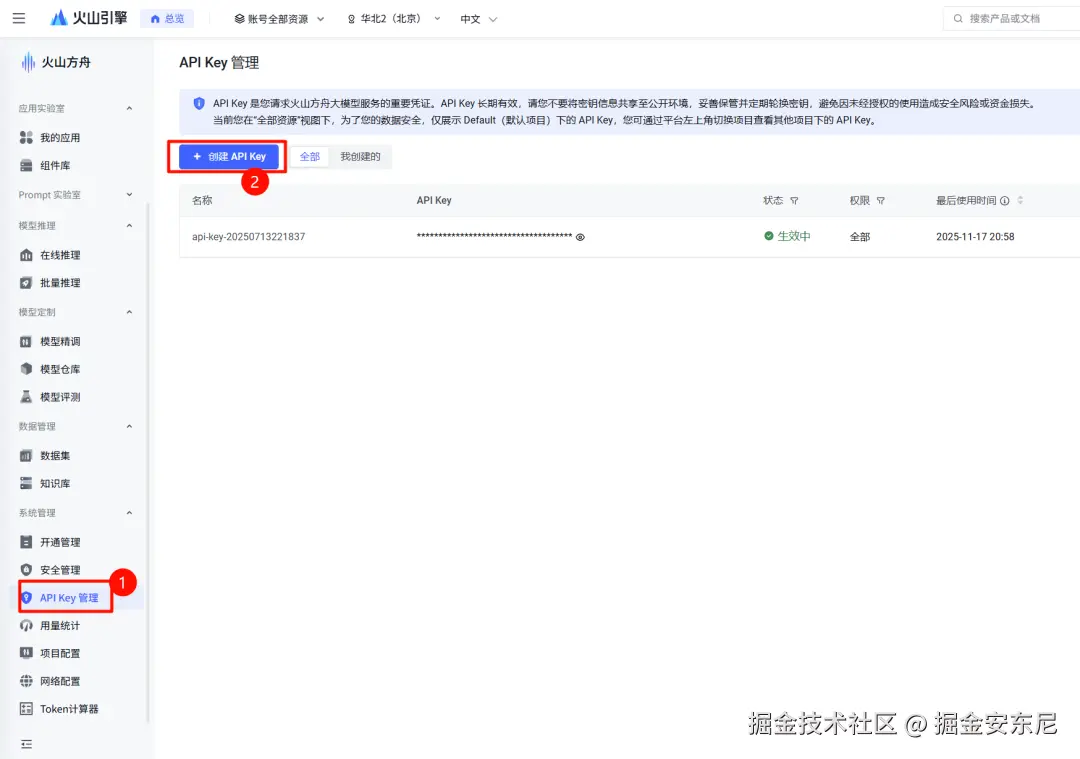The height and width of the screenshot is (759, 1080).
Task: Click the 火山方舟 product logo
Action: (56, 62)
